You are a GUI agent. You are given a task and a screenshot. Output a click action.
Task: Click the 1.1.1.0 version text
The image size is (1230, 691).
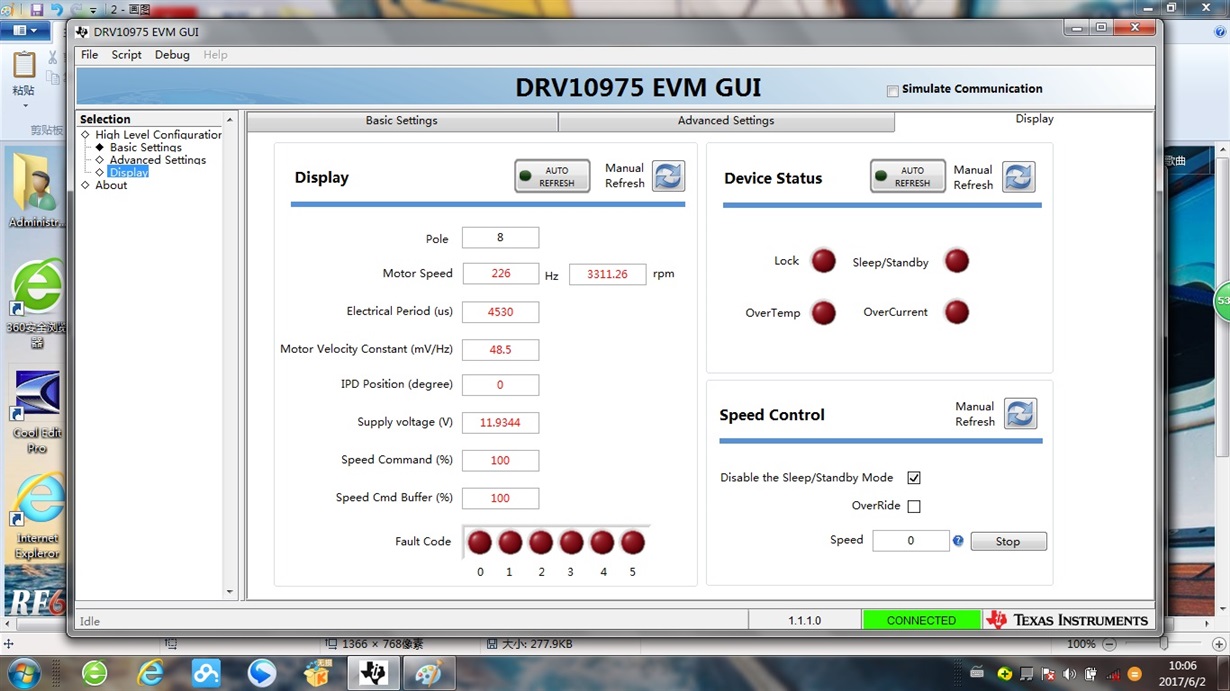(804, 621)
